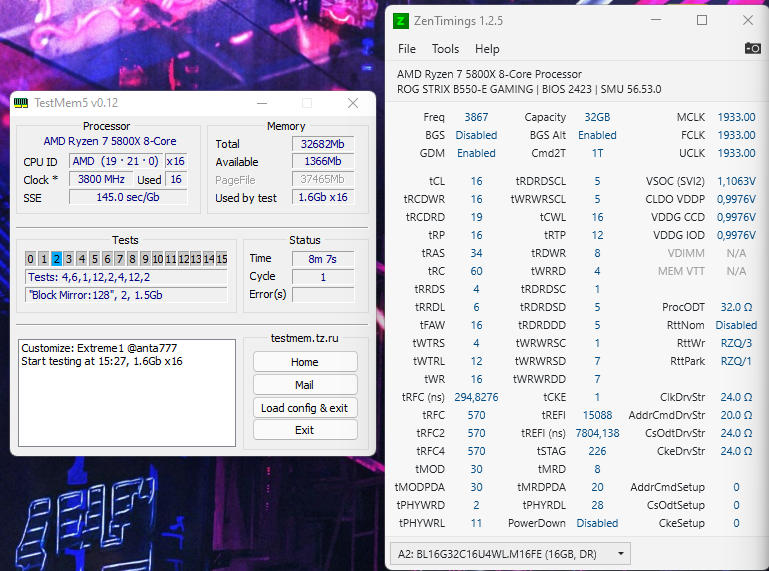Viewport: 769px width, 571px height.
Task: Click Load config & exit button
Action: (x=305, y=408)
